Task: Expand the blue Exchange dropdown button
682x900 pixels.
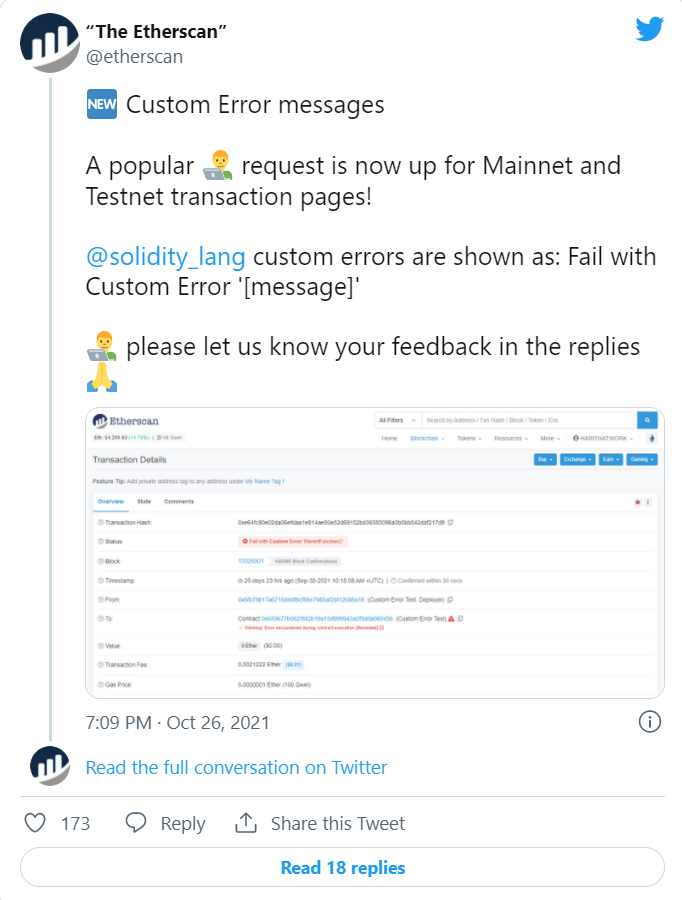Action: tap(578, 459)
